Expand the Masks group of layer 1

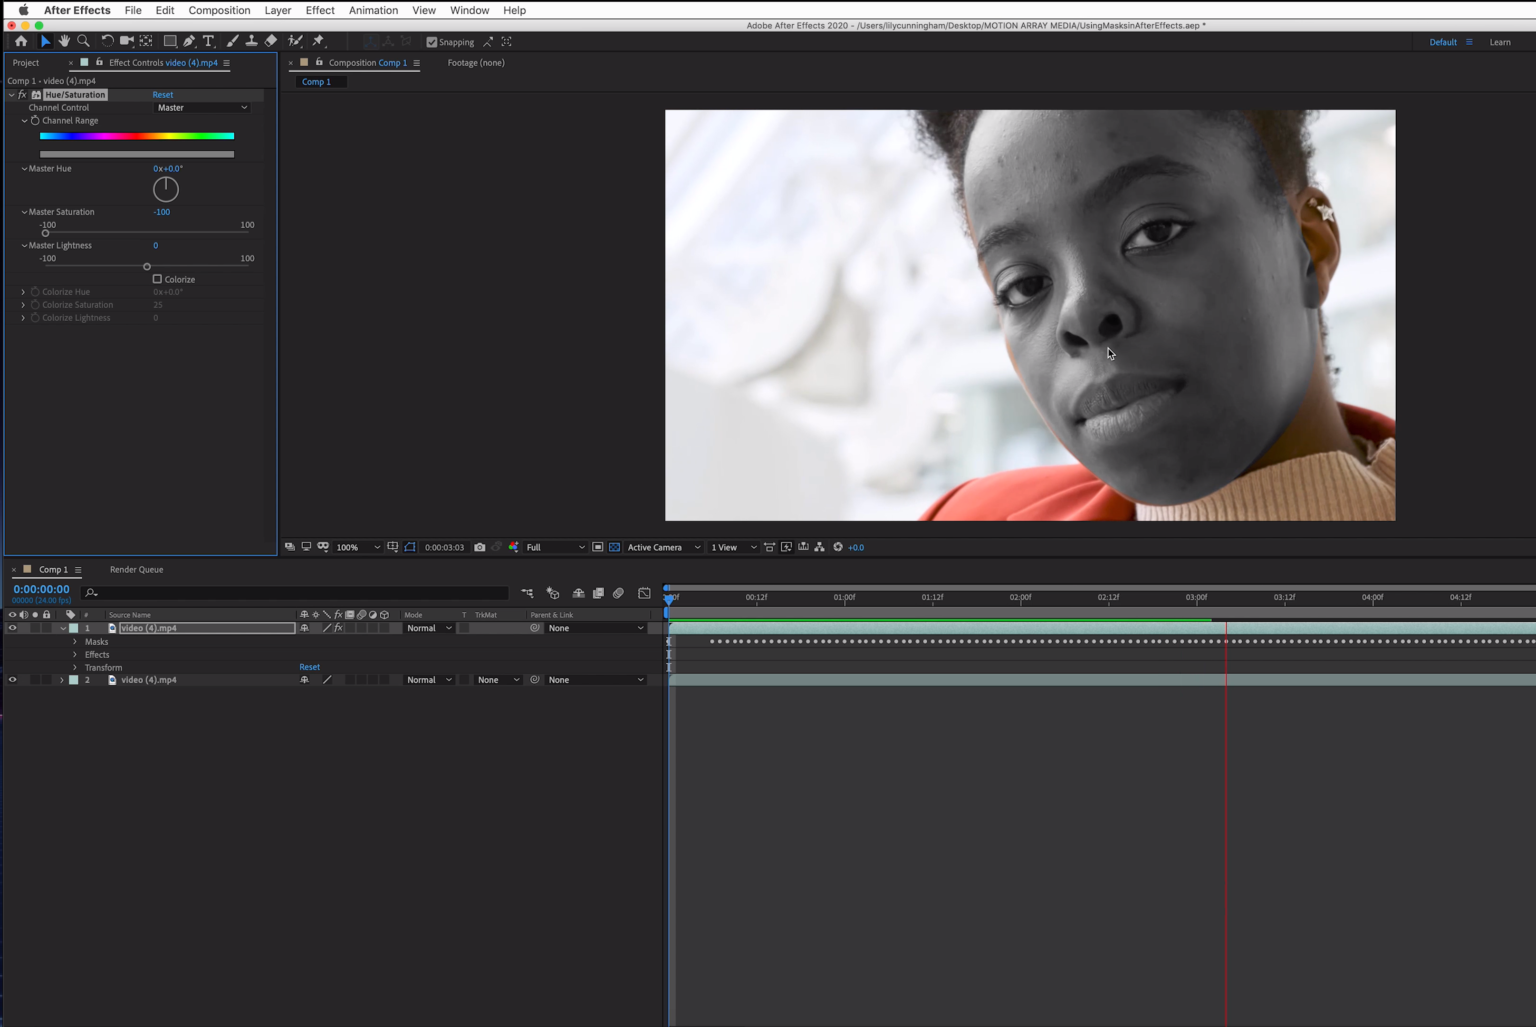(x=75, y=641)
